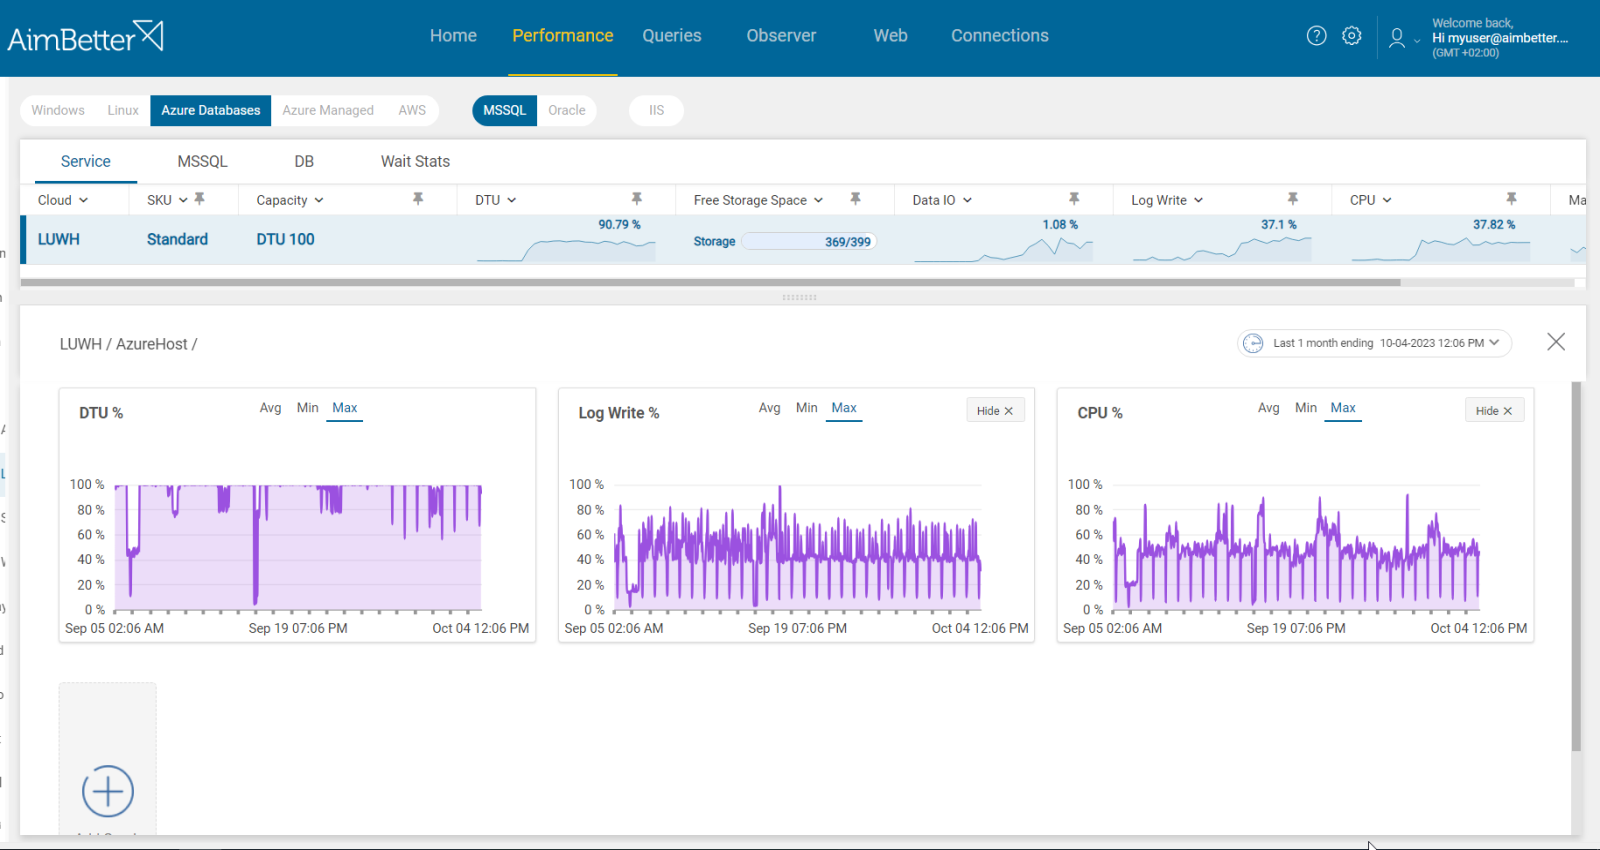This screenshot has width=1600, height=850.
Task: Hide the CPU % chart
Action: point(1494,411)
